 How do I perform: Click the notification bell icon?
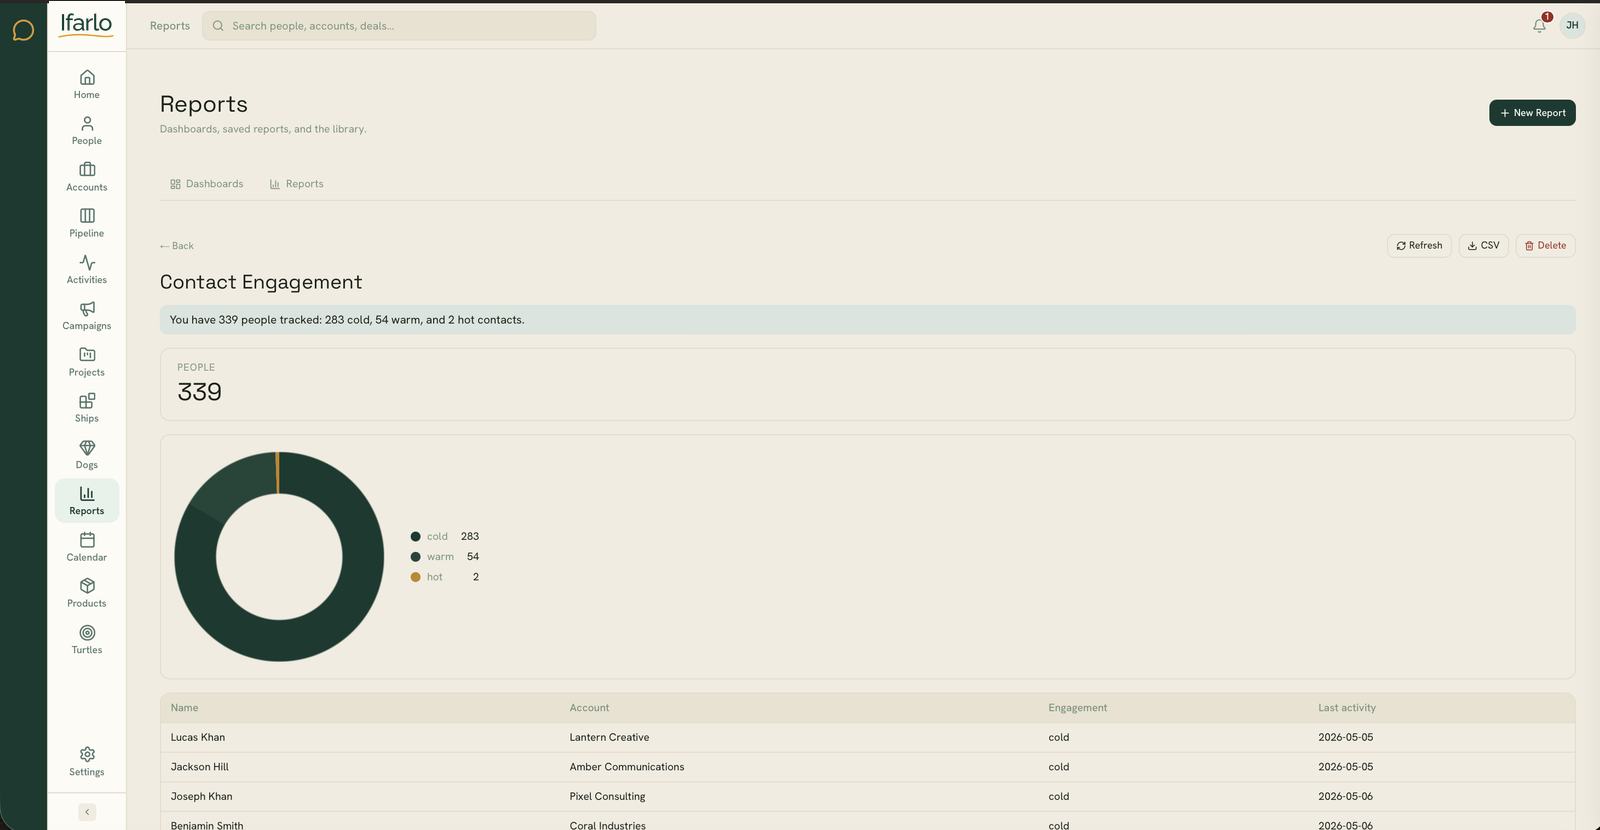tap(1539, 26)
